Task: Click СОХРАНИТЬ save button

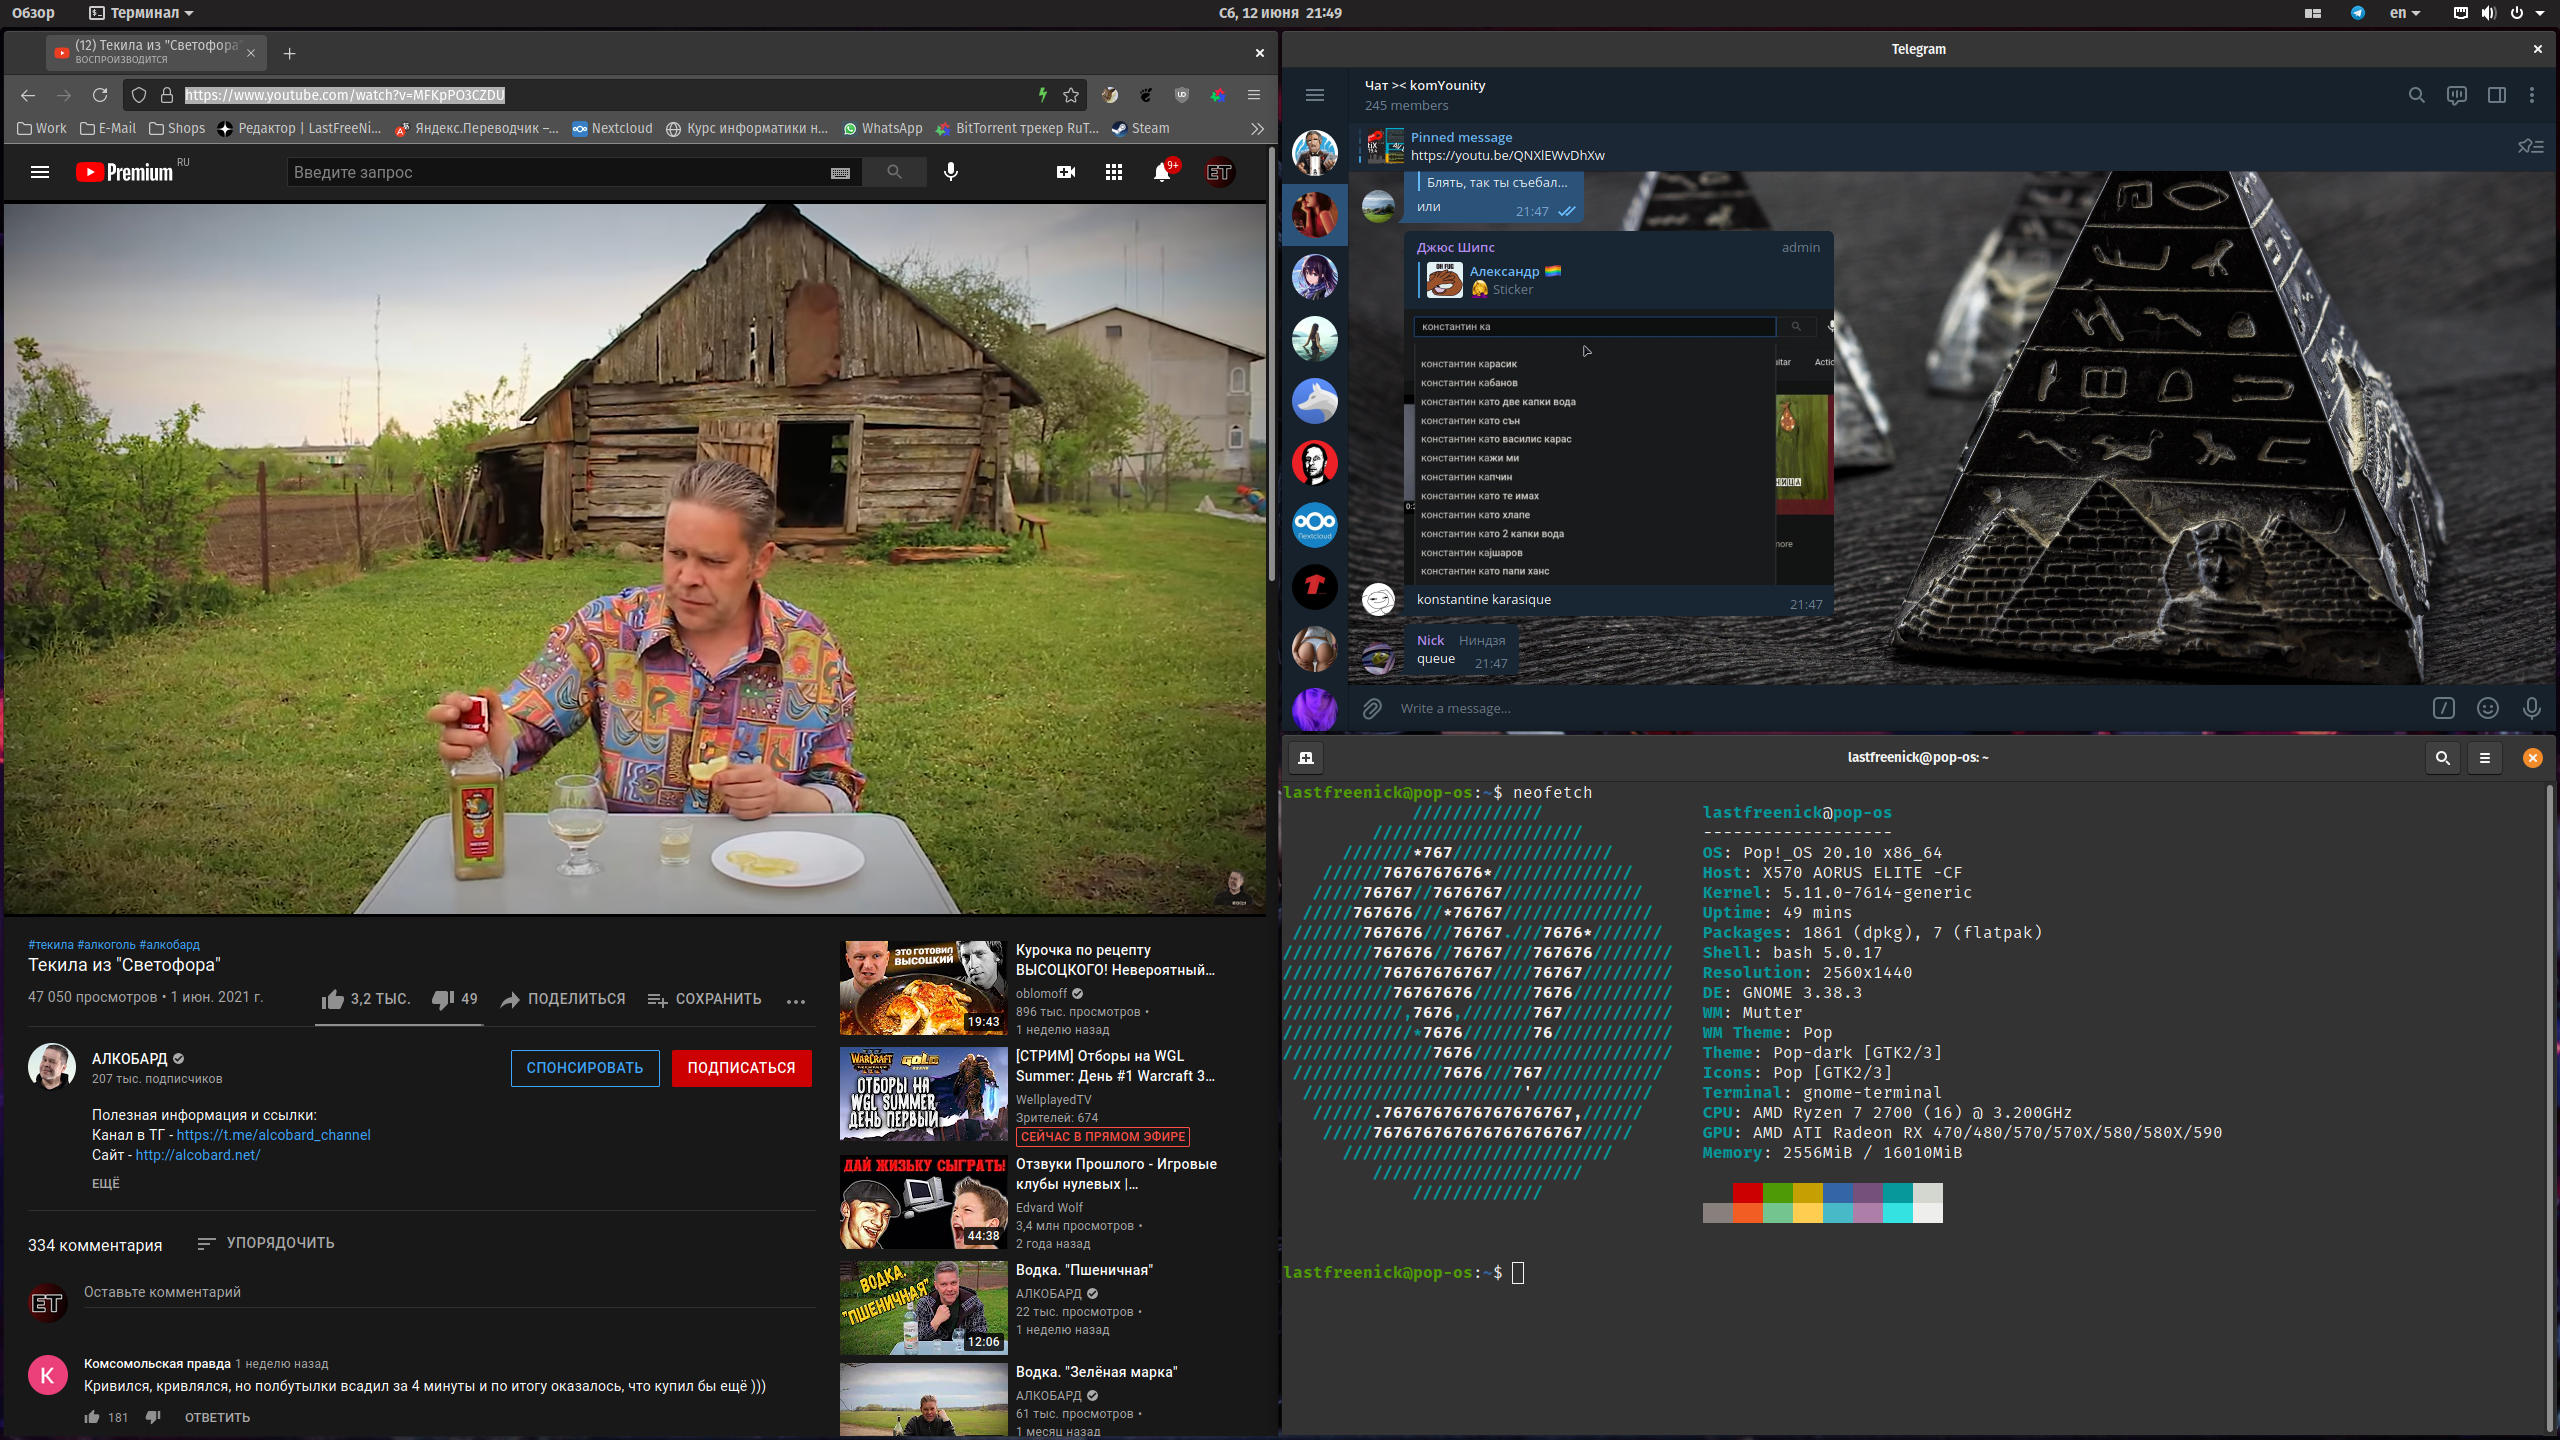Action: click(704, 999)
